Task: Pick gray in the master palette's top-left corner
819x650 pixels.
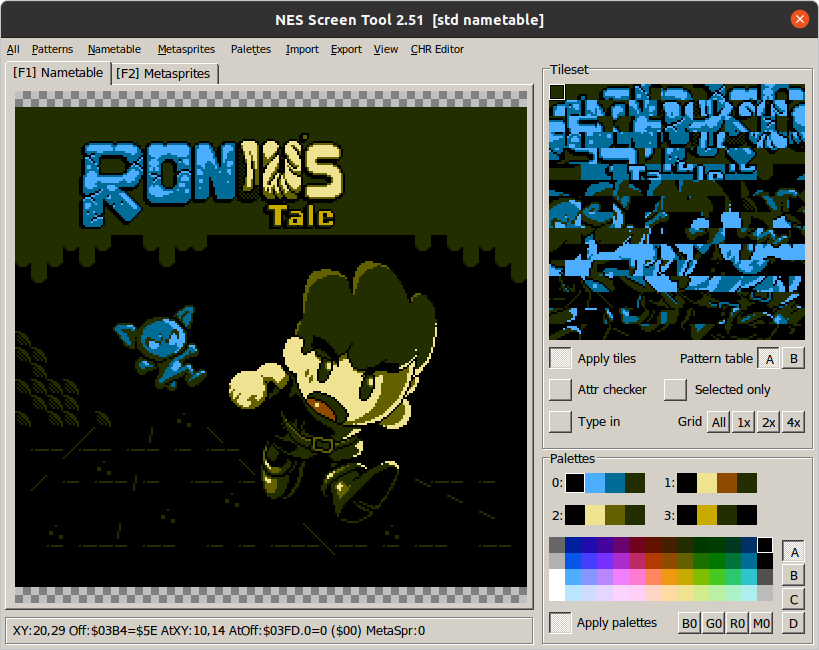Action: click(557, 545)
